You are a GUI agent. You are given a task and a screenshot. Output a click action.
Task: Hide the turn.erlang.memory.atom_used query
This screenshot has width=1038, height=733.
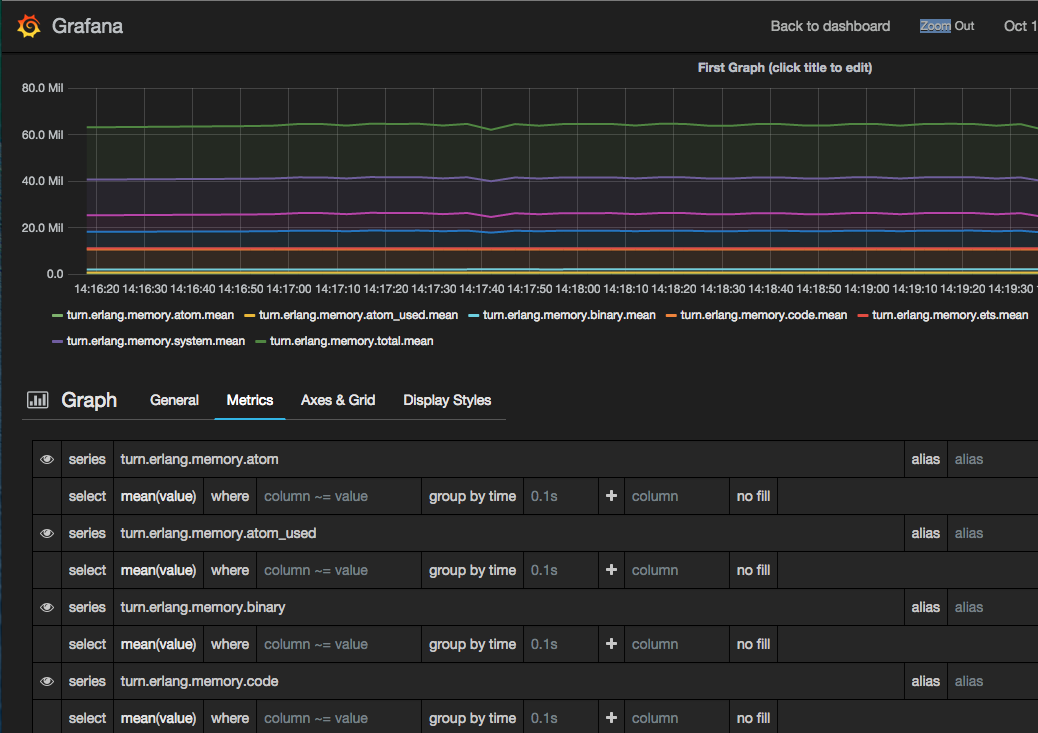pyautogui.click(x=47, y=534)
